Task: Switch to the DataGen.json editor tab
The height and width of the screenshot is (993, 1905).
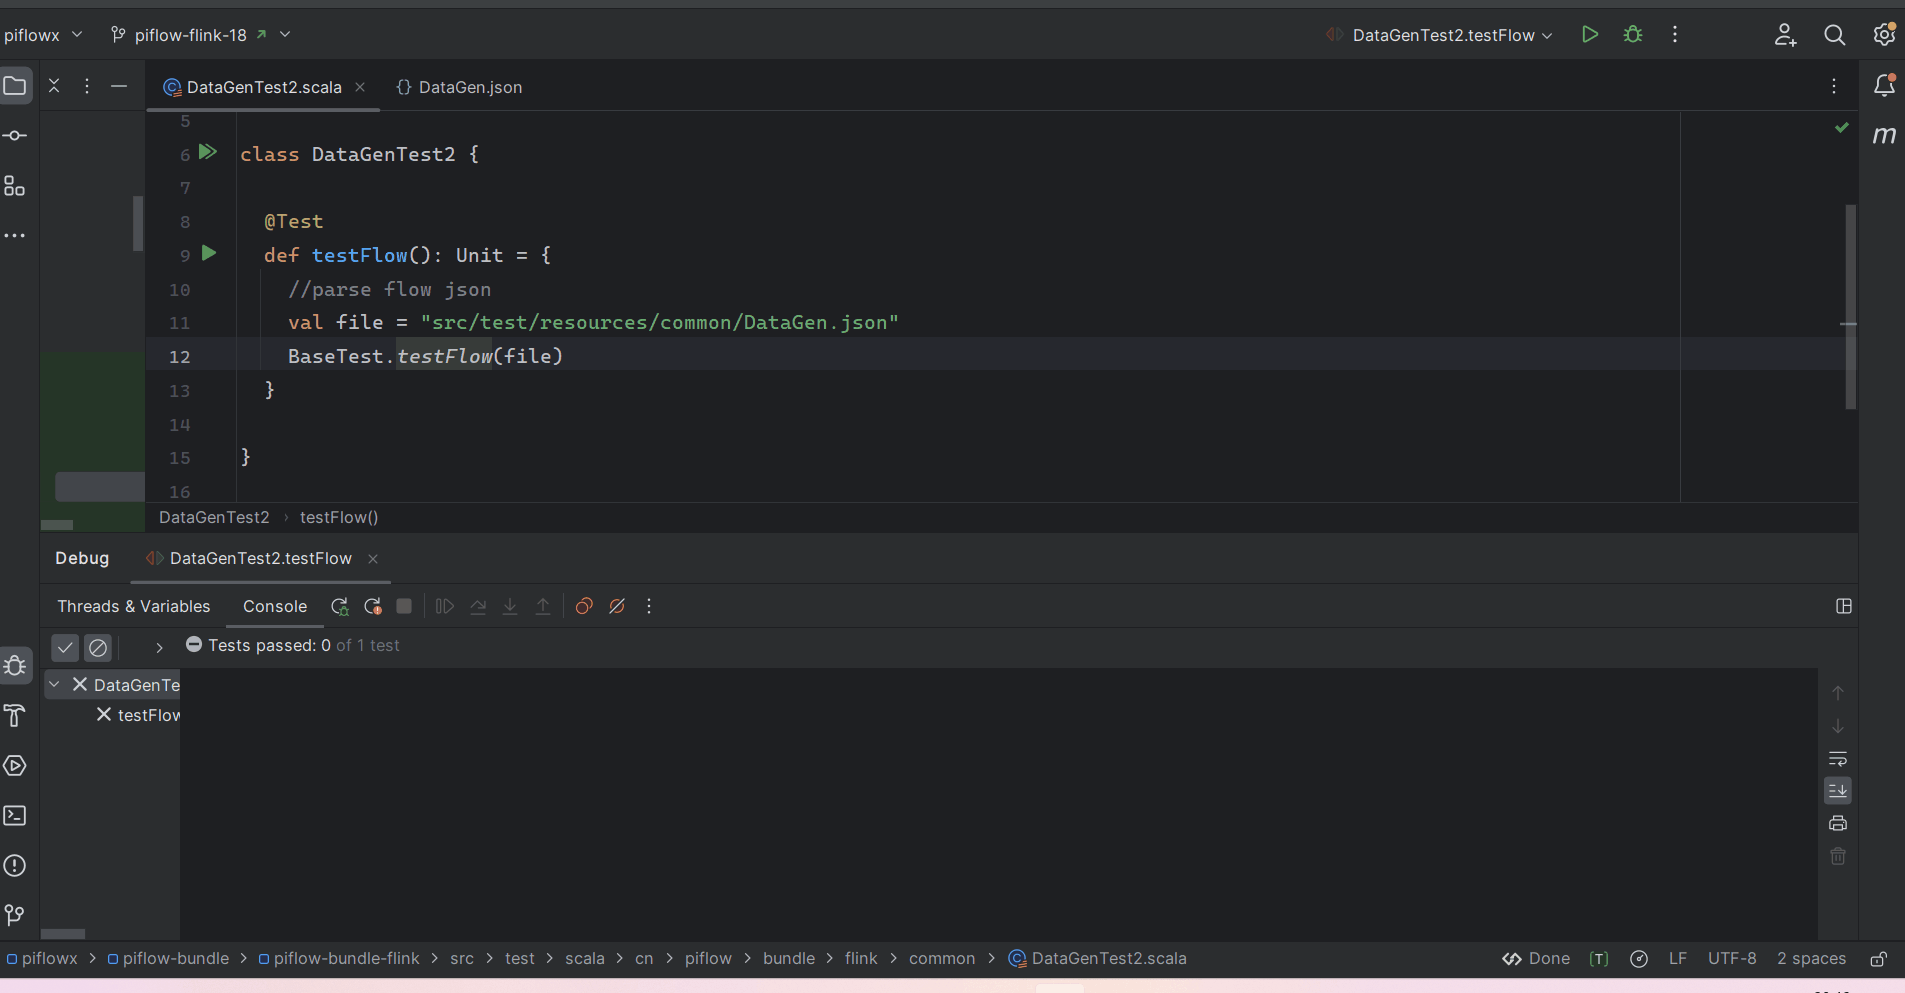Action: click(459, 87)
